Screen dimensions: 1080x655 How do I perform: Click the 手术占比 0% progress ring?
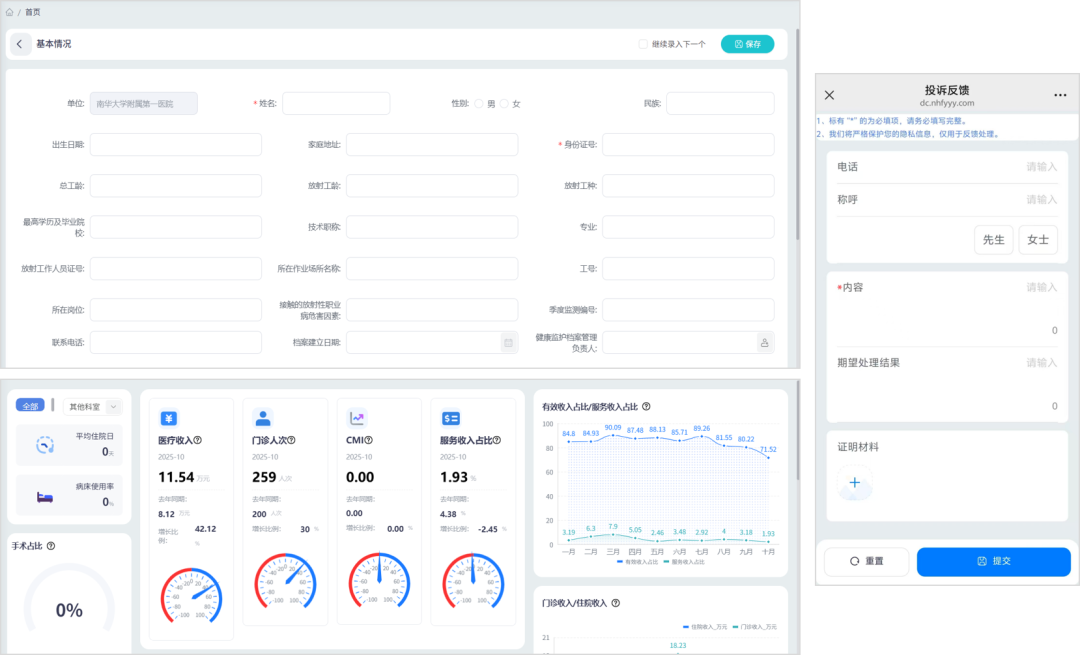(x=69, y=599)
